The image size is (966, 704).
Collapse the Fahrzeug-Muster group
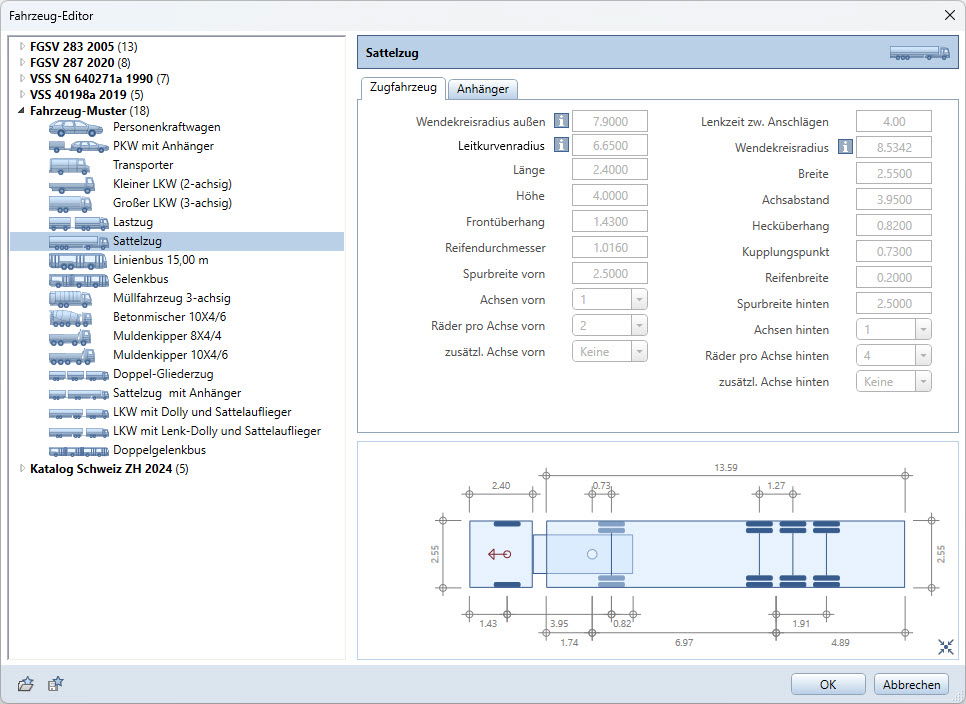[x=22, y=111]
